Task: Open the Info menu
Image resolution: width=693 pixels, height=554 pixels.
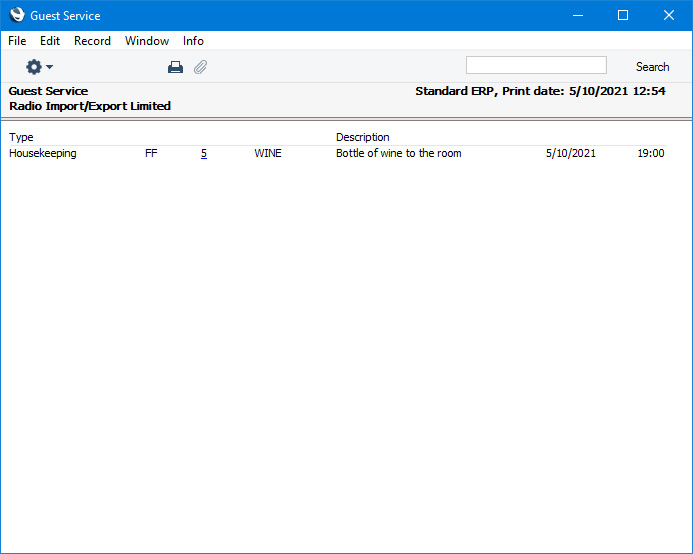Action: point(193,41)
